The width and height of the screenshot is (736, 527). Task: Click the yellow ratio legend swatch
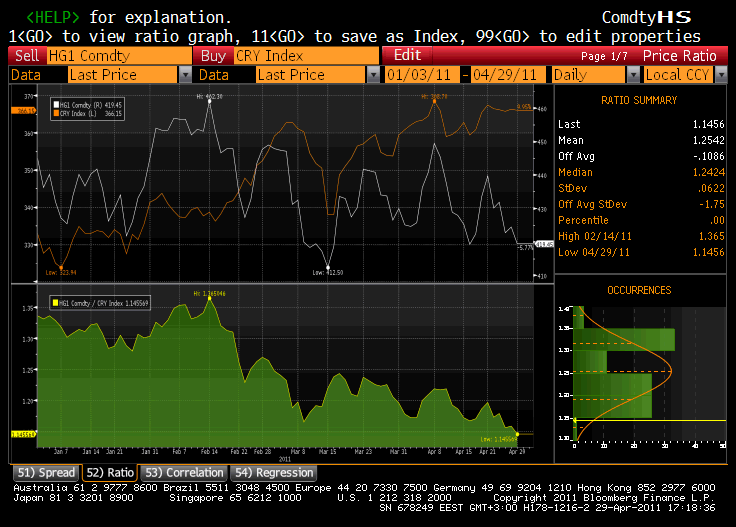pos(55,303)
